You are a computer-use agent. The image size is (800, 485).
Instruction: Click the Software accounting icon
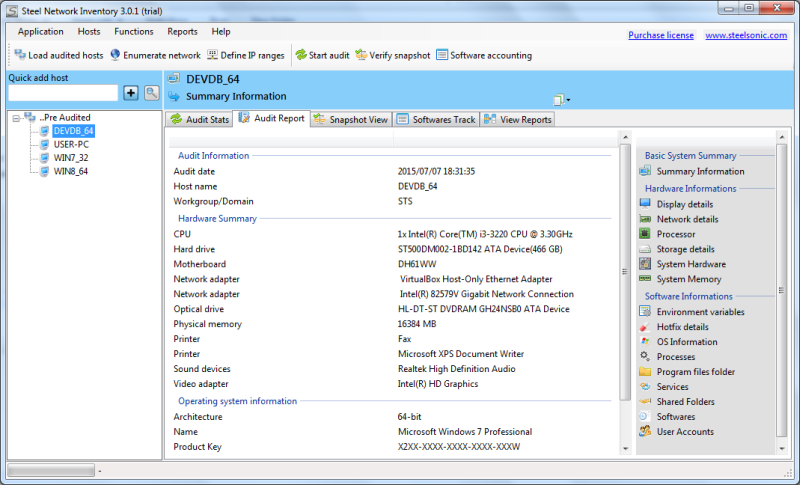tap(442, 55)
